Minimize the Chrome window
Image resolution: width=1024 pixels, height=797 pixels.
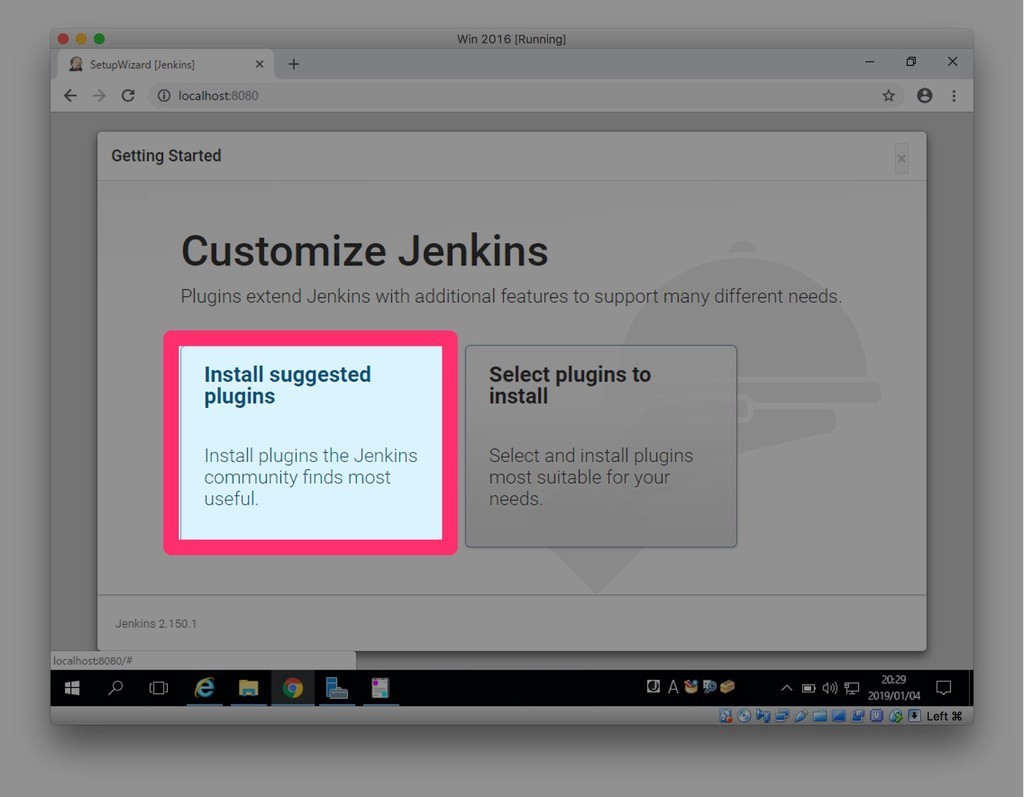point(870,62)
